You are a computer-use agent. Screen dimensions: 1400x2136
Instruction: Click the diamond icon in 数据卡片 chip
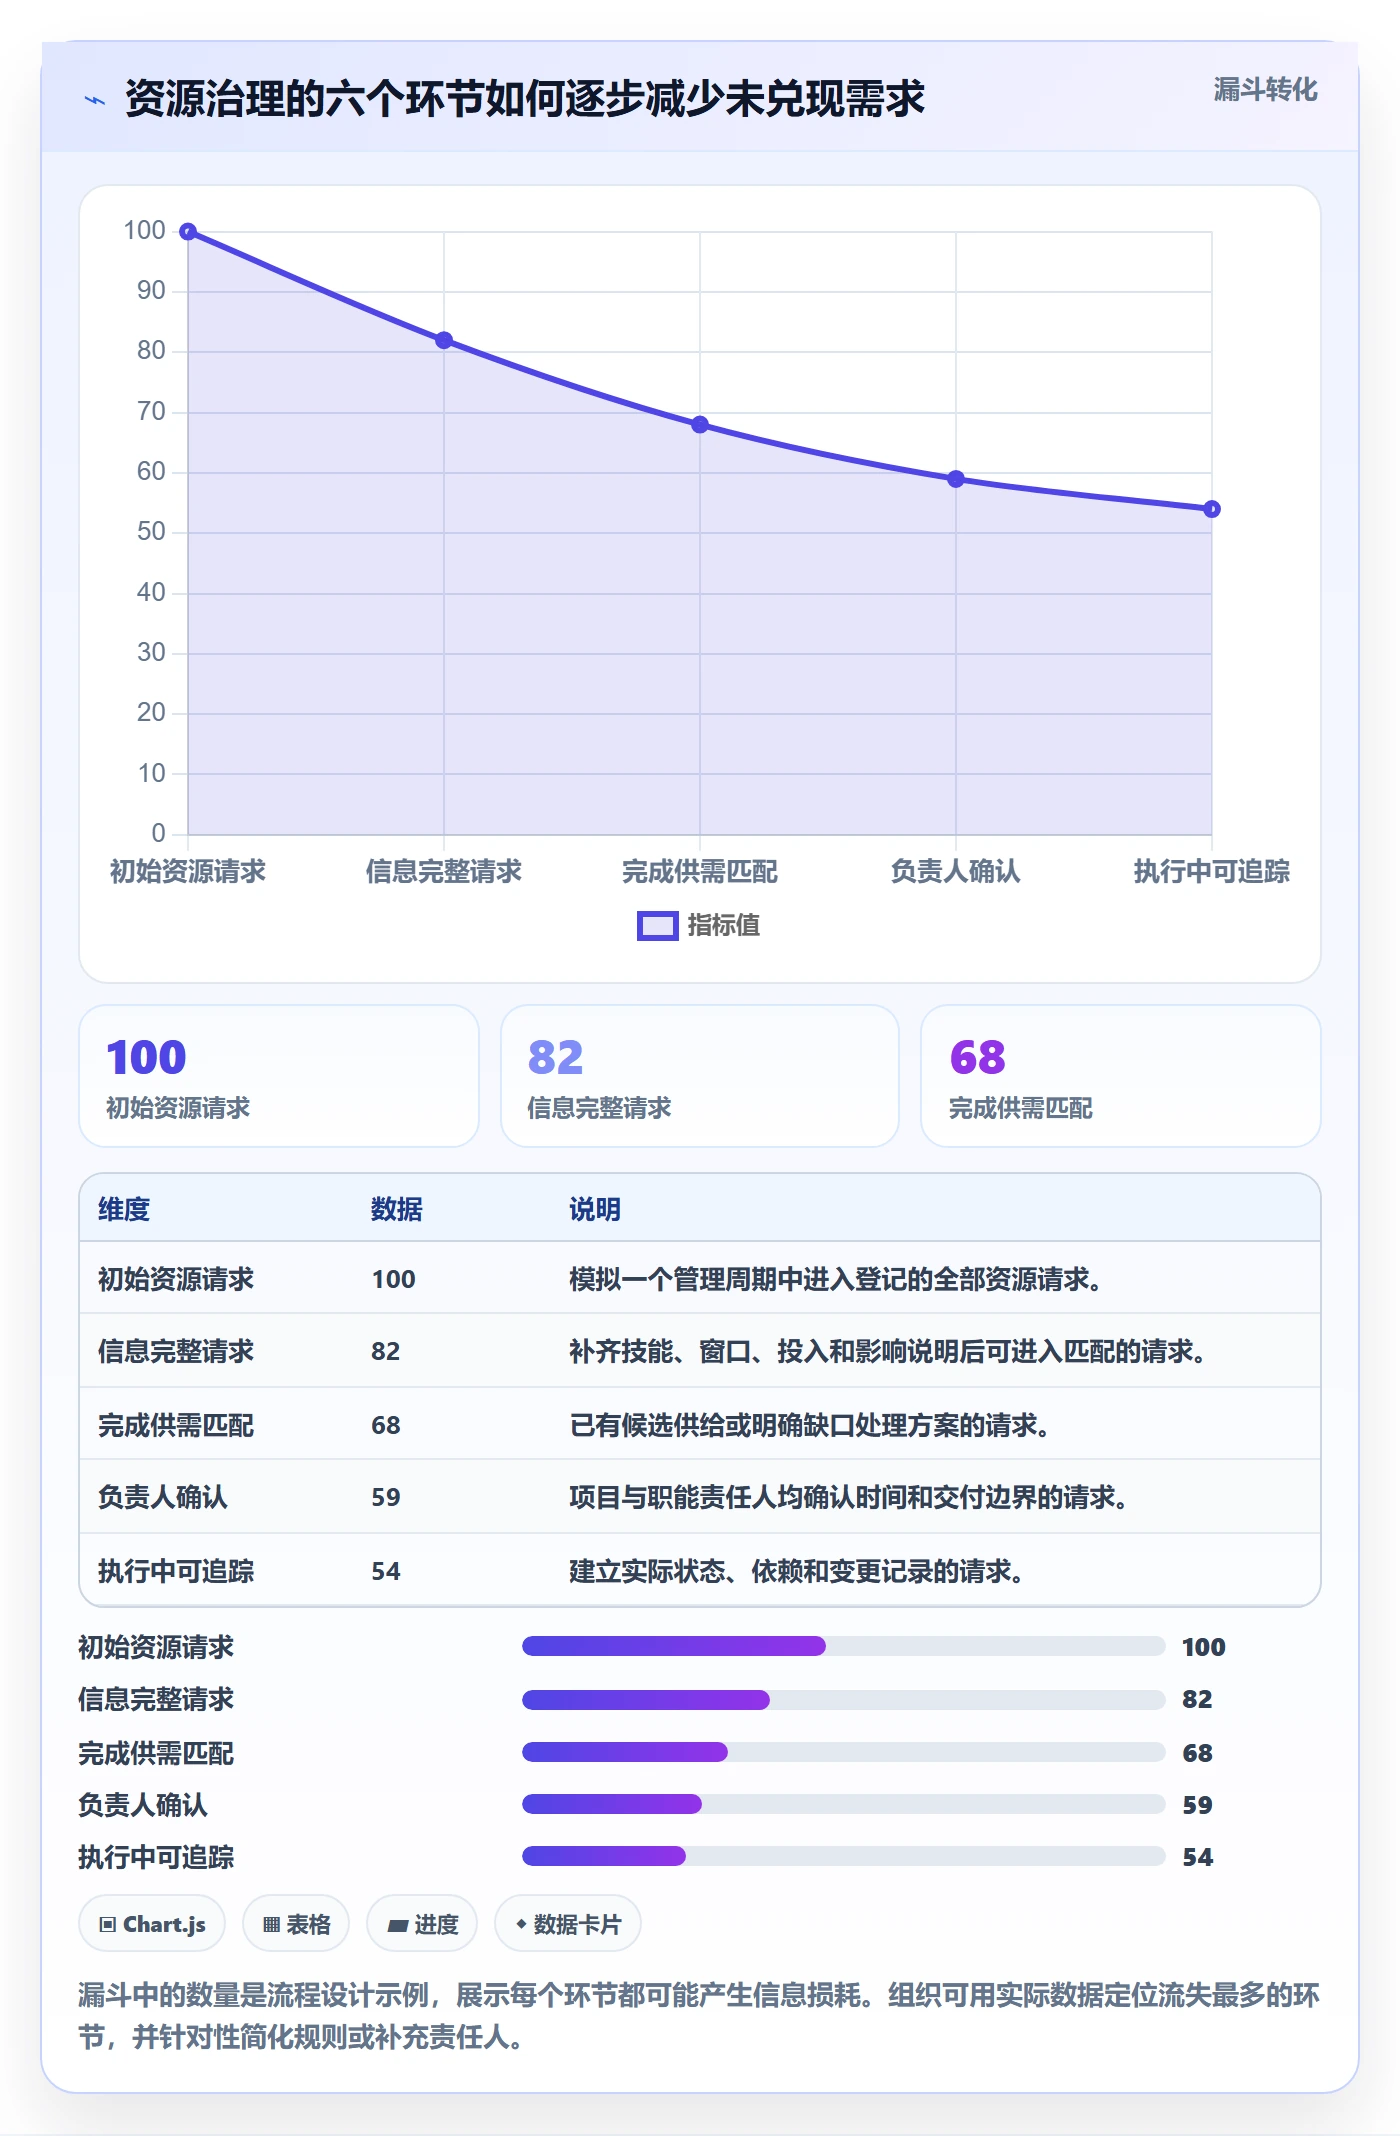pos(521,1924)
